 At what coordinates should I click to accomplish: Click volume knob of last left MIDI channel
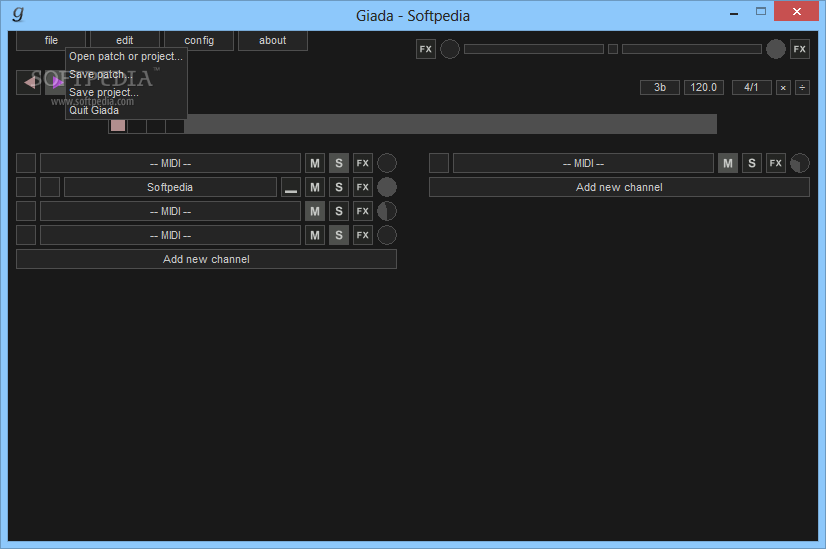pyautogui.click(x=387, y=235)
